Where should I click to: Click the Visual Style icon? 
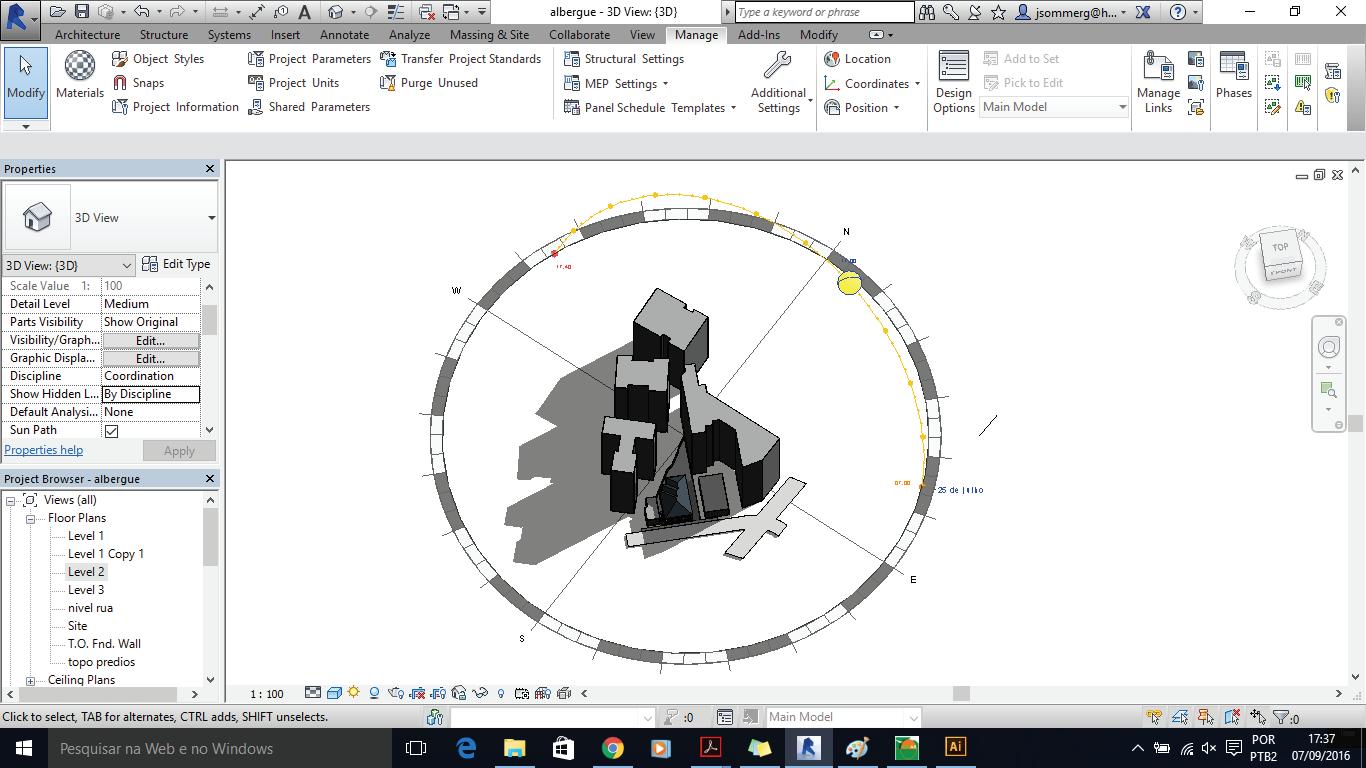(x=334, y=693)
